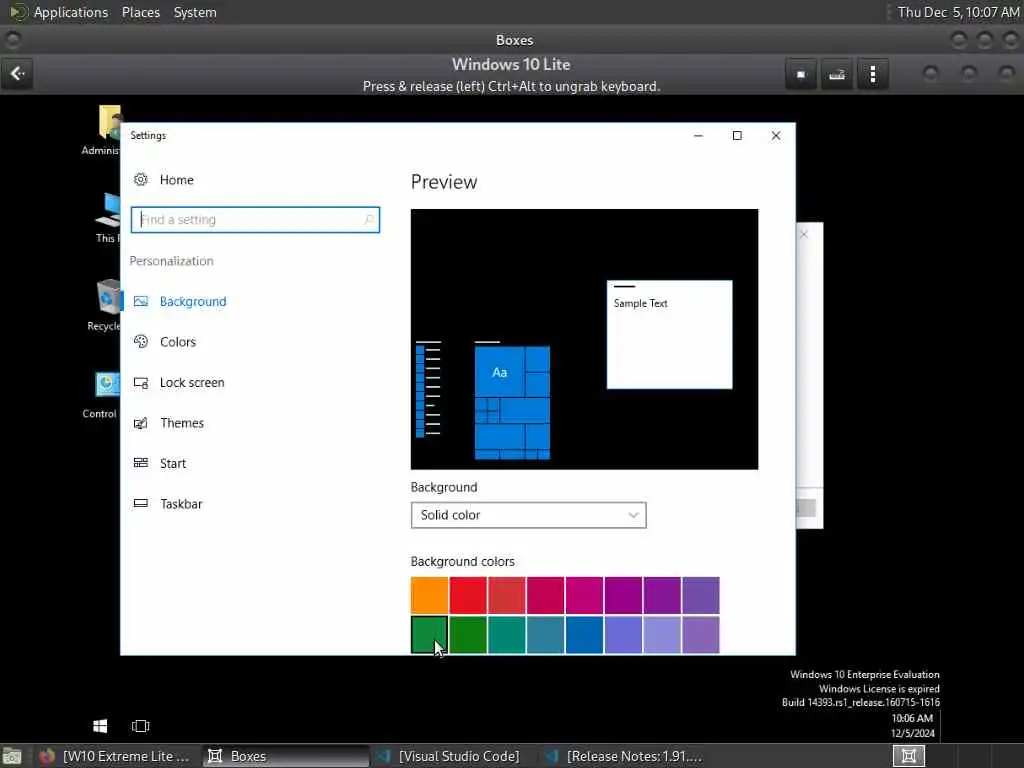Image resolution: width=1024 pixels, height=768 pixels.
Task: Pick the orange background color swatch
Action: click(429, 595)
